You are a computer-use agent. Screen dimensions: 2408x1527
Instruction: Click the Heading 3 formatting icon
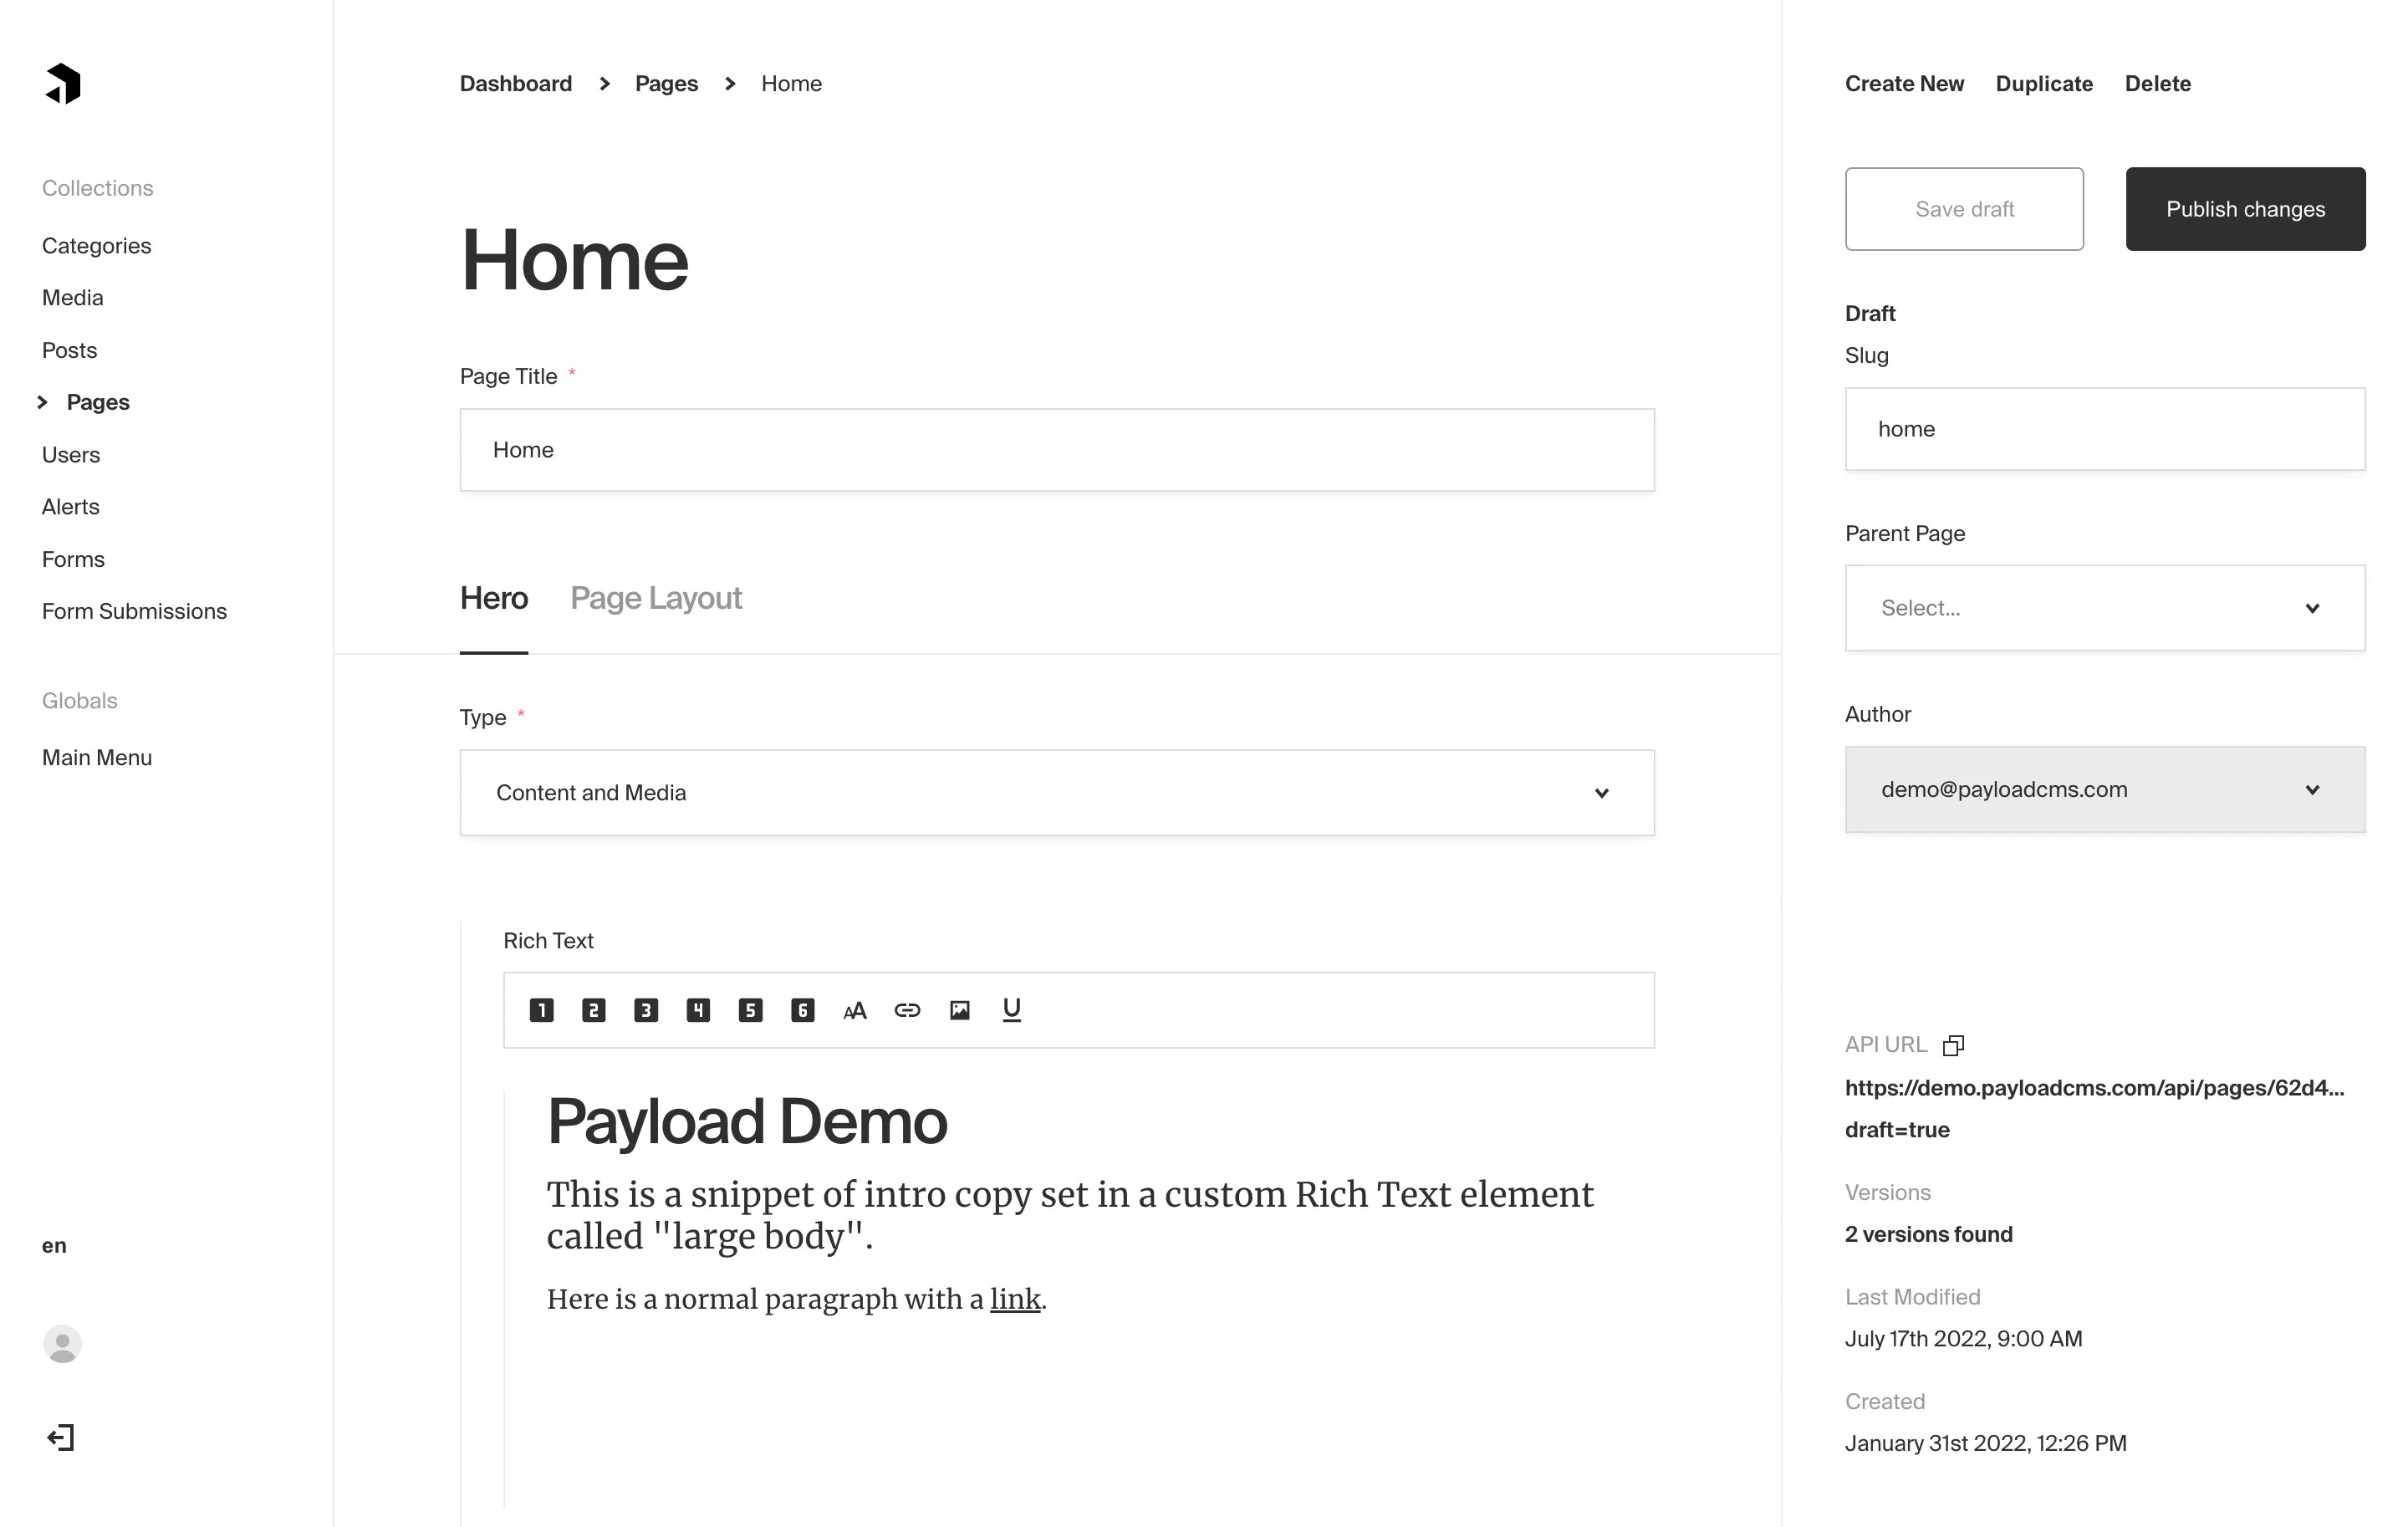point(644,1009)
